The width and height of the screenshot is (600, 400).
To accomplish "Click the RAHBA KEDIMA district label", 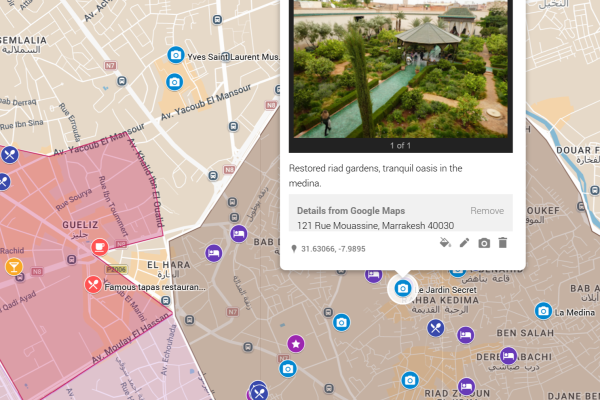I will click(440, 300).
